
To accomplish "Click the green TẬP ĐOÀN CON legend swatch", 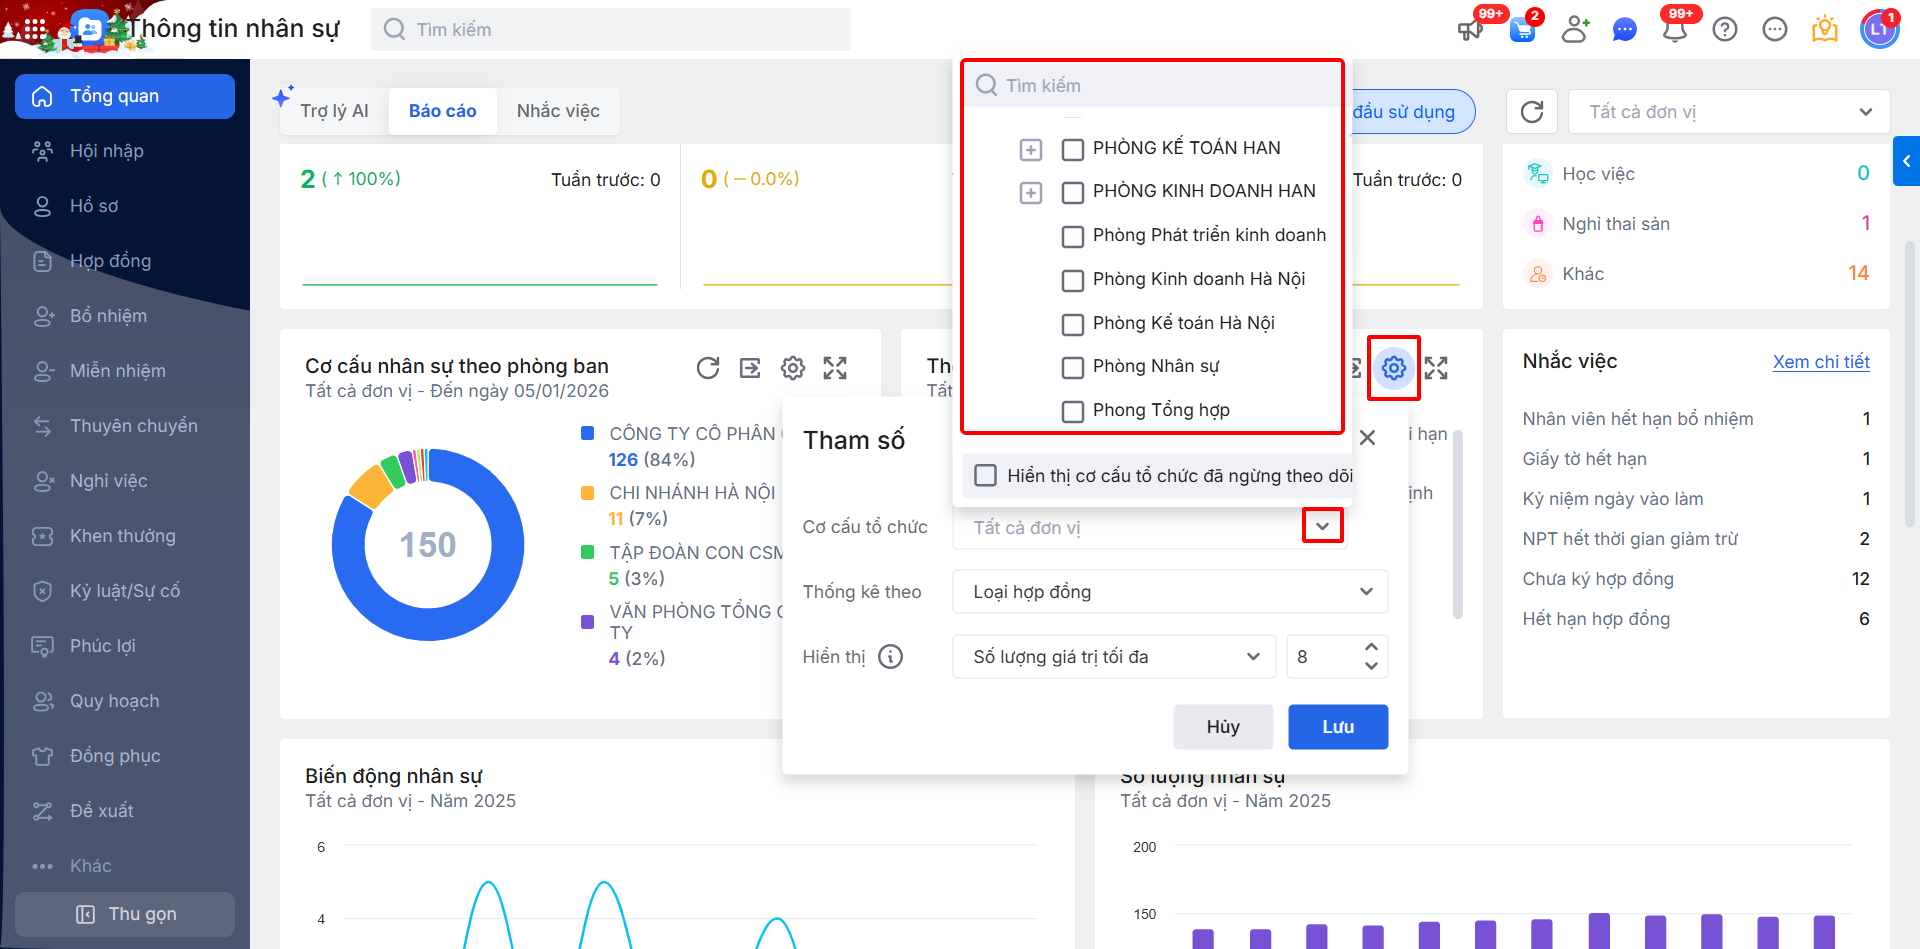I will [x=588, y=552].
